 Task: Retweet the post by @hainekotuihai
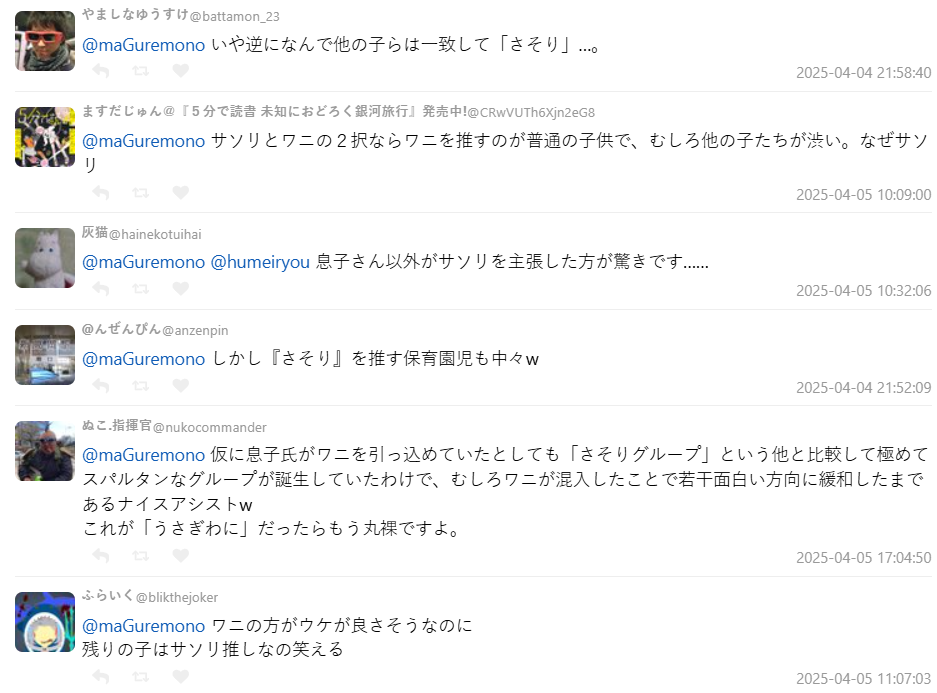[x=141, y=289]
